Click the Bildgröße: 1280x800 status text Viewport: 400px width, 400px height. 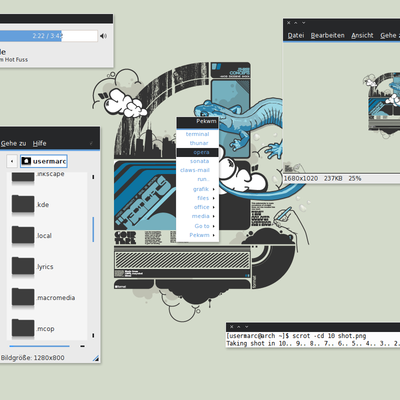(x=32, y=358)
